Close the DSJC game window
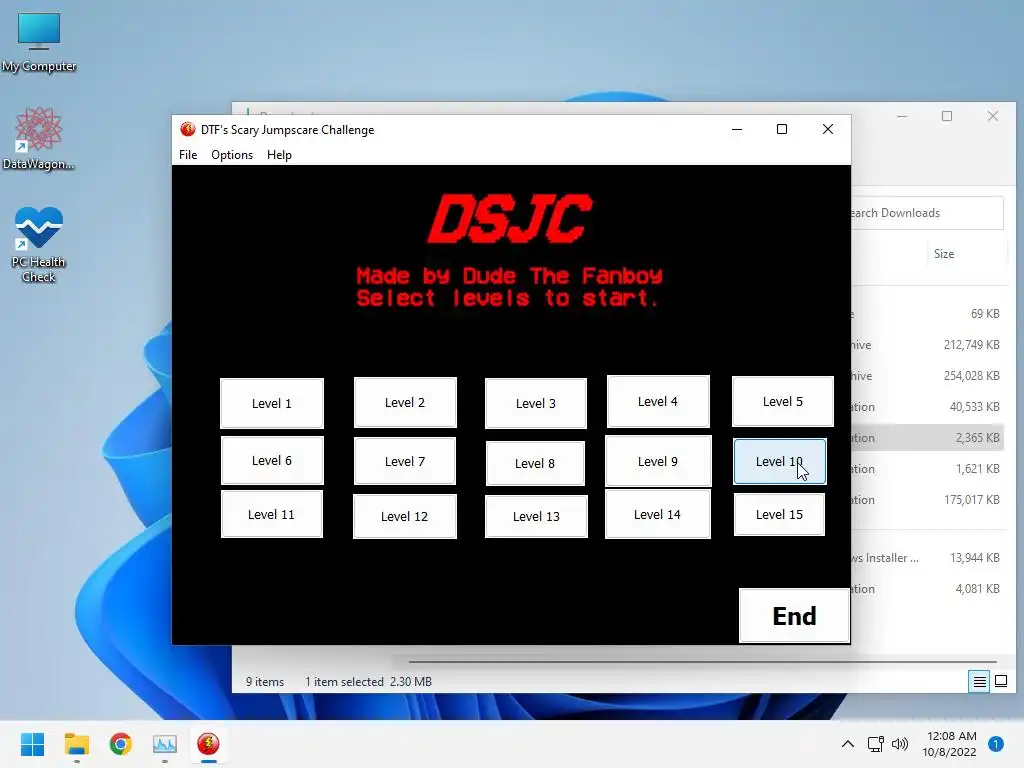 [x=827, y=129]
